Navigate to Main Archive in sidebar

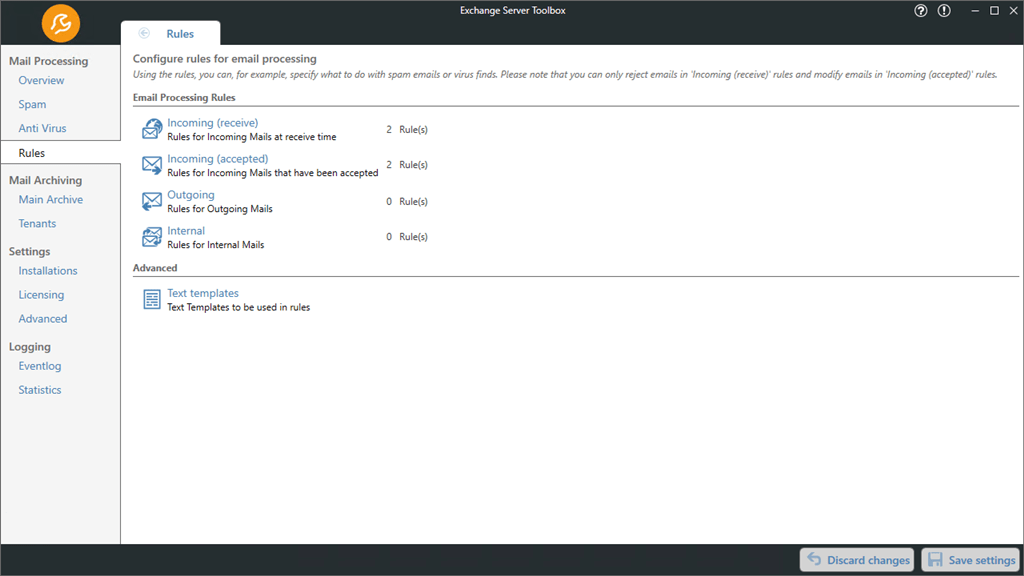click(x=50, y=200)
